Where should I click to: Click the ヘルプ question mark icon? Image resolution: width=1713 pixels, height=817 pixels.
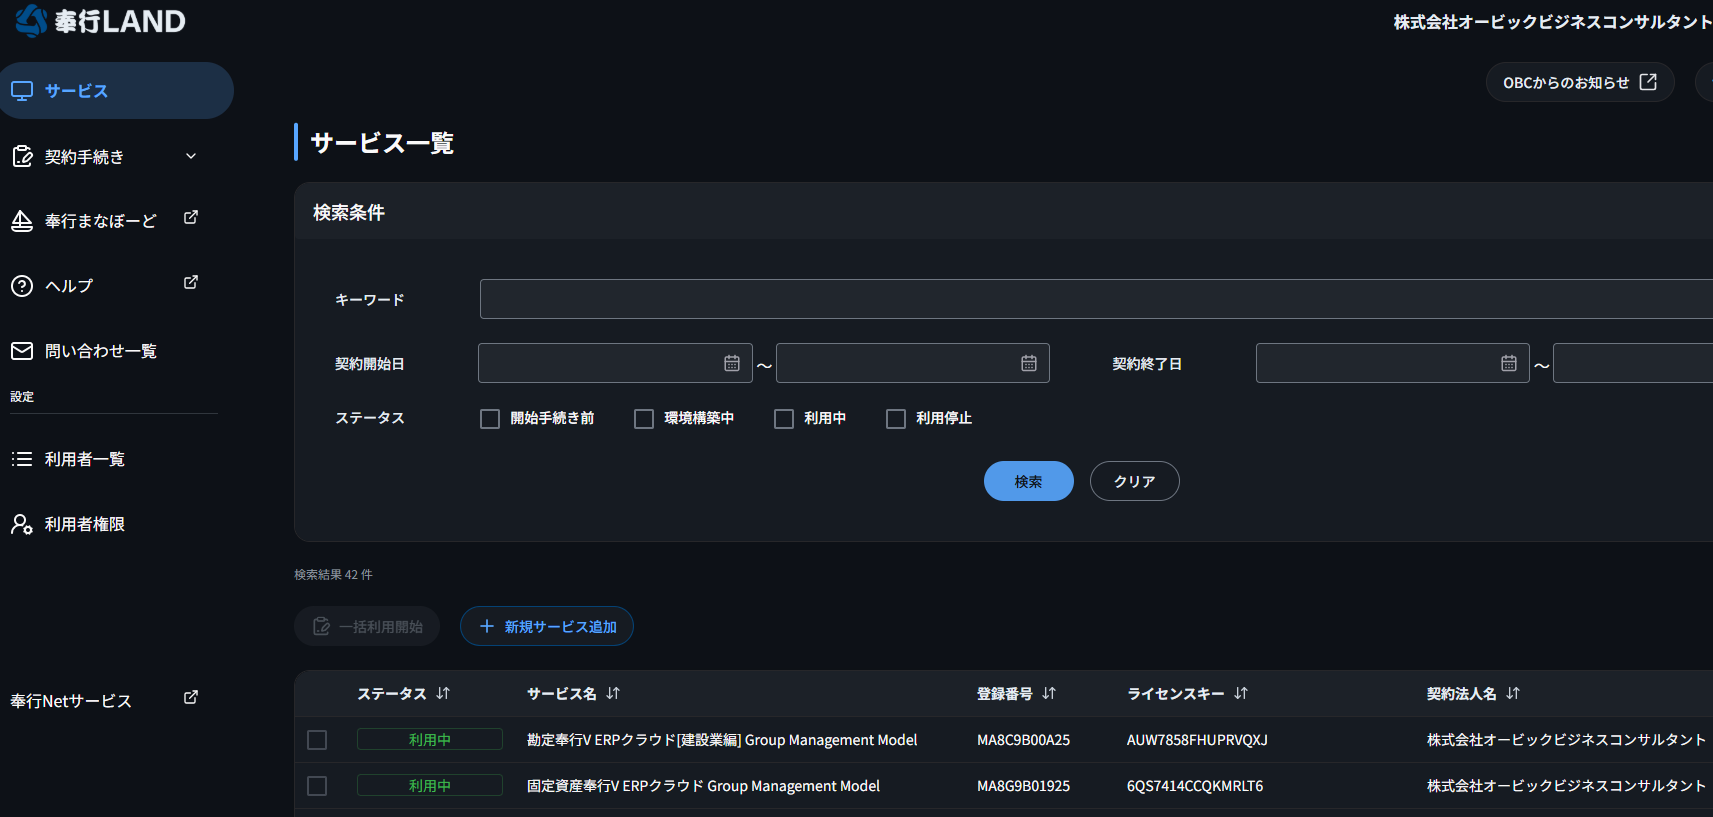[22, 286]
